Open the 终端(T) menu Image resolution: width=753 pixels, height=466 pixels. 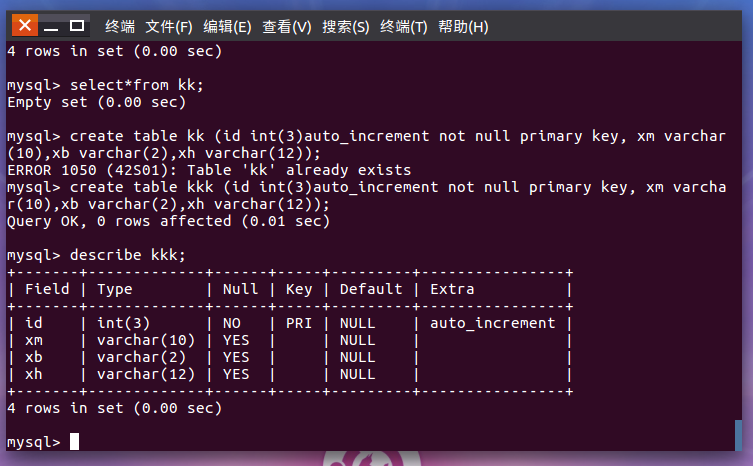pyautogui.click(x=404, y=26)
